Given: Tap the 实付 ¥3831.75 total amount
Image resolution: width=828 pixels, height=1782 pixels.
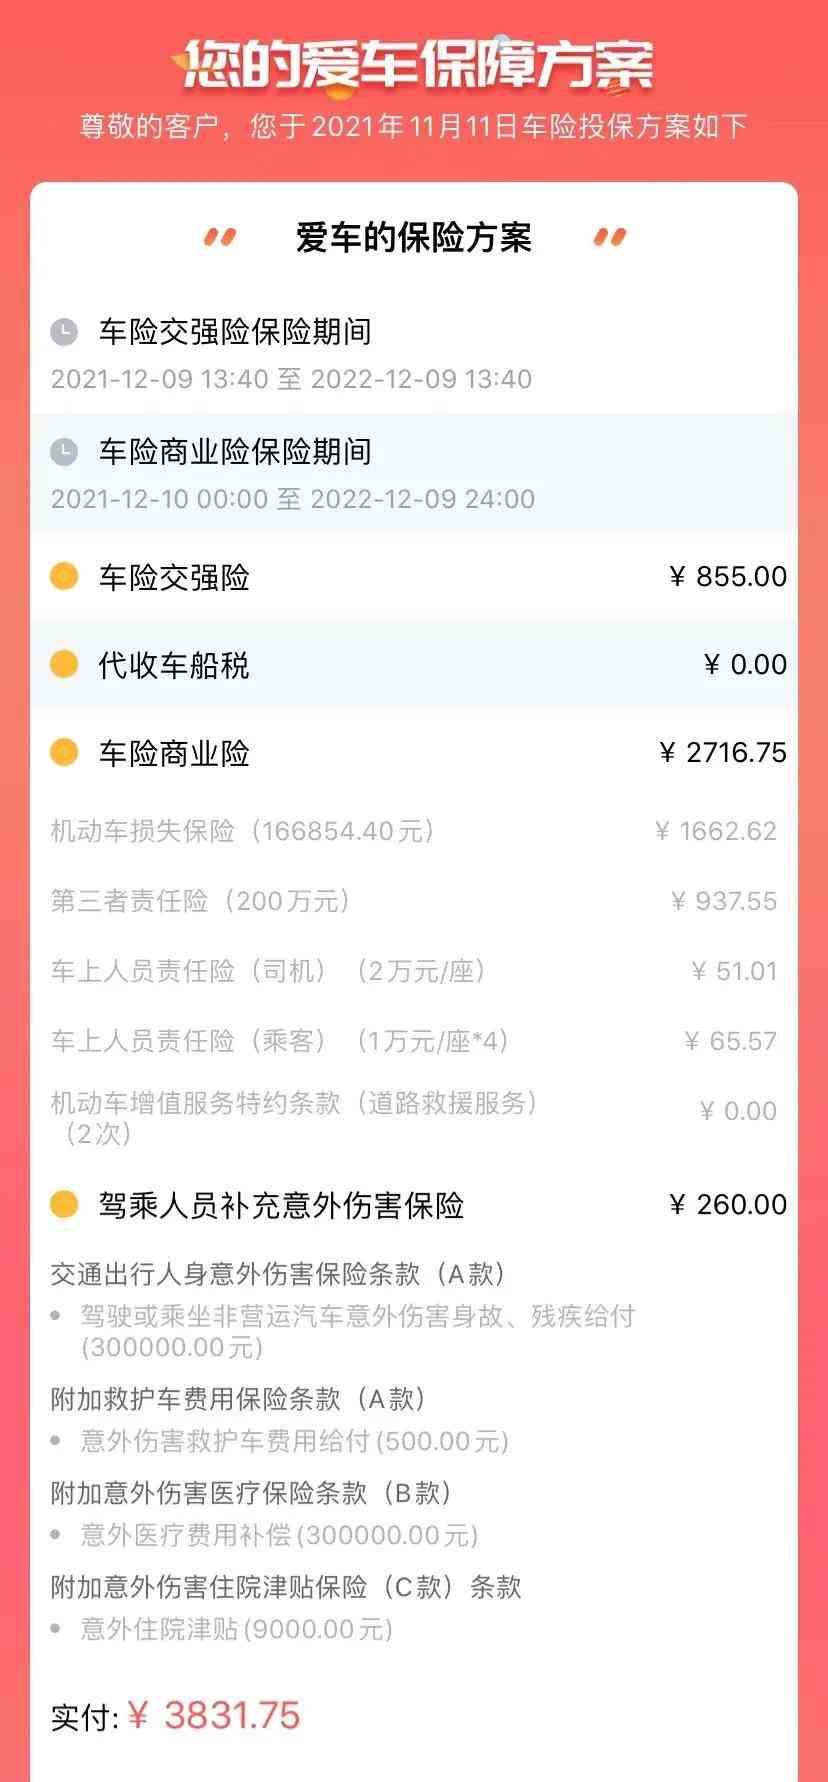Looking at the screenshot, I should pos(176,1716).
